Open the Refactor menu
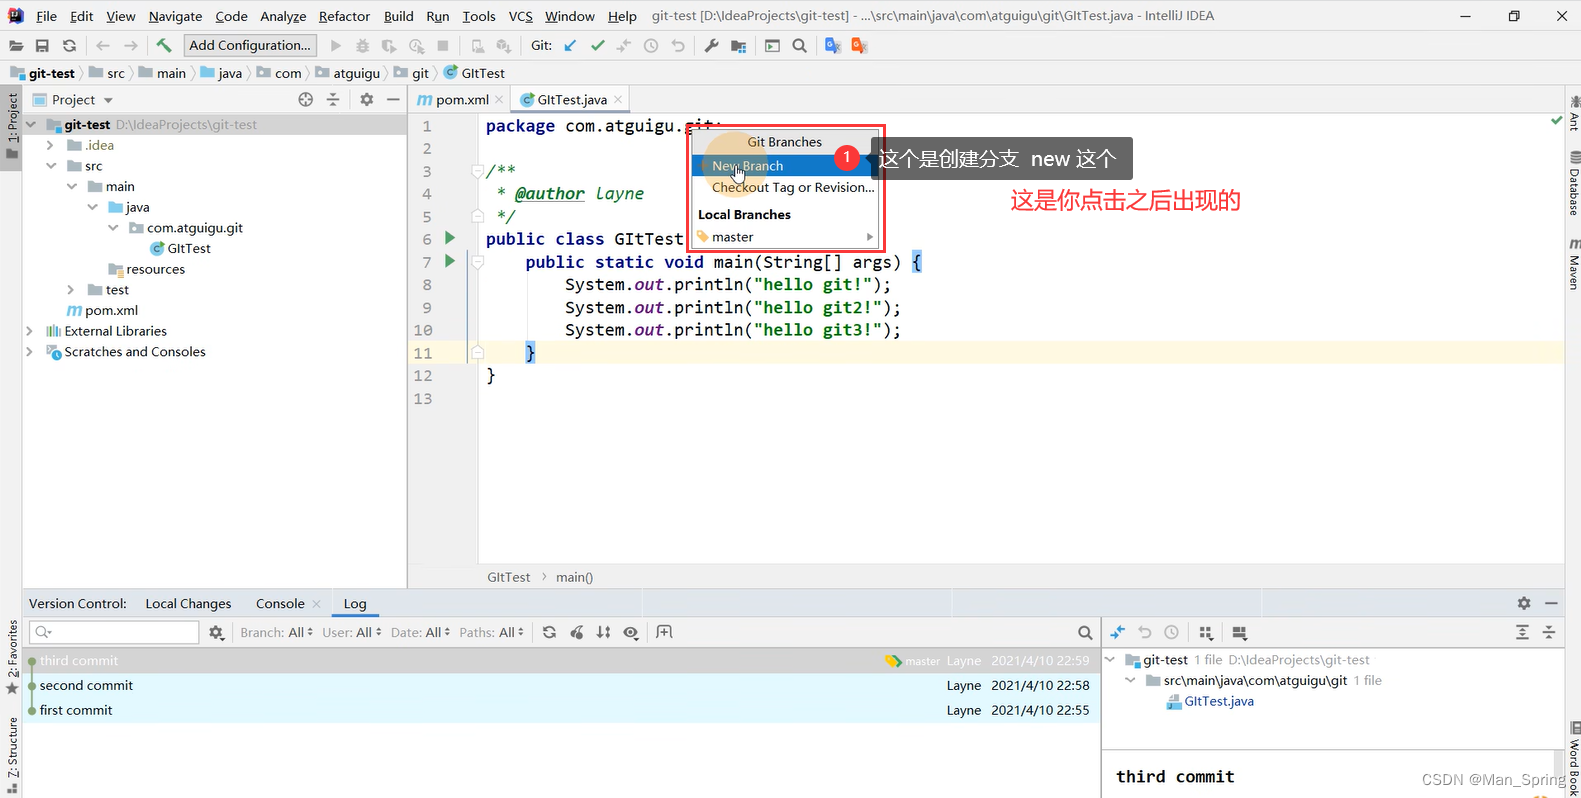 (344, 16)
